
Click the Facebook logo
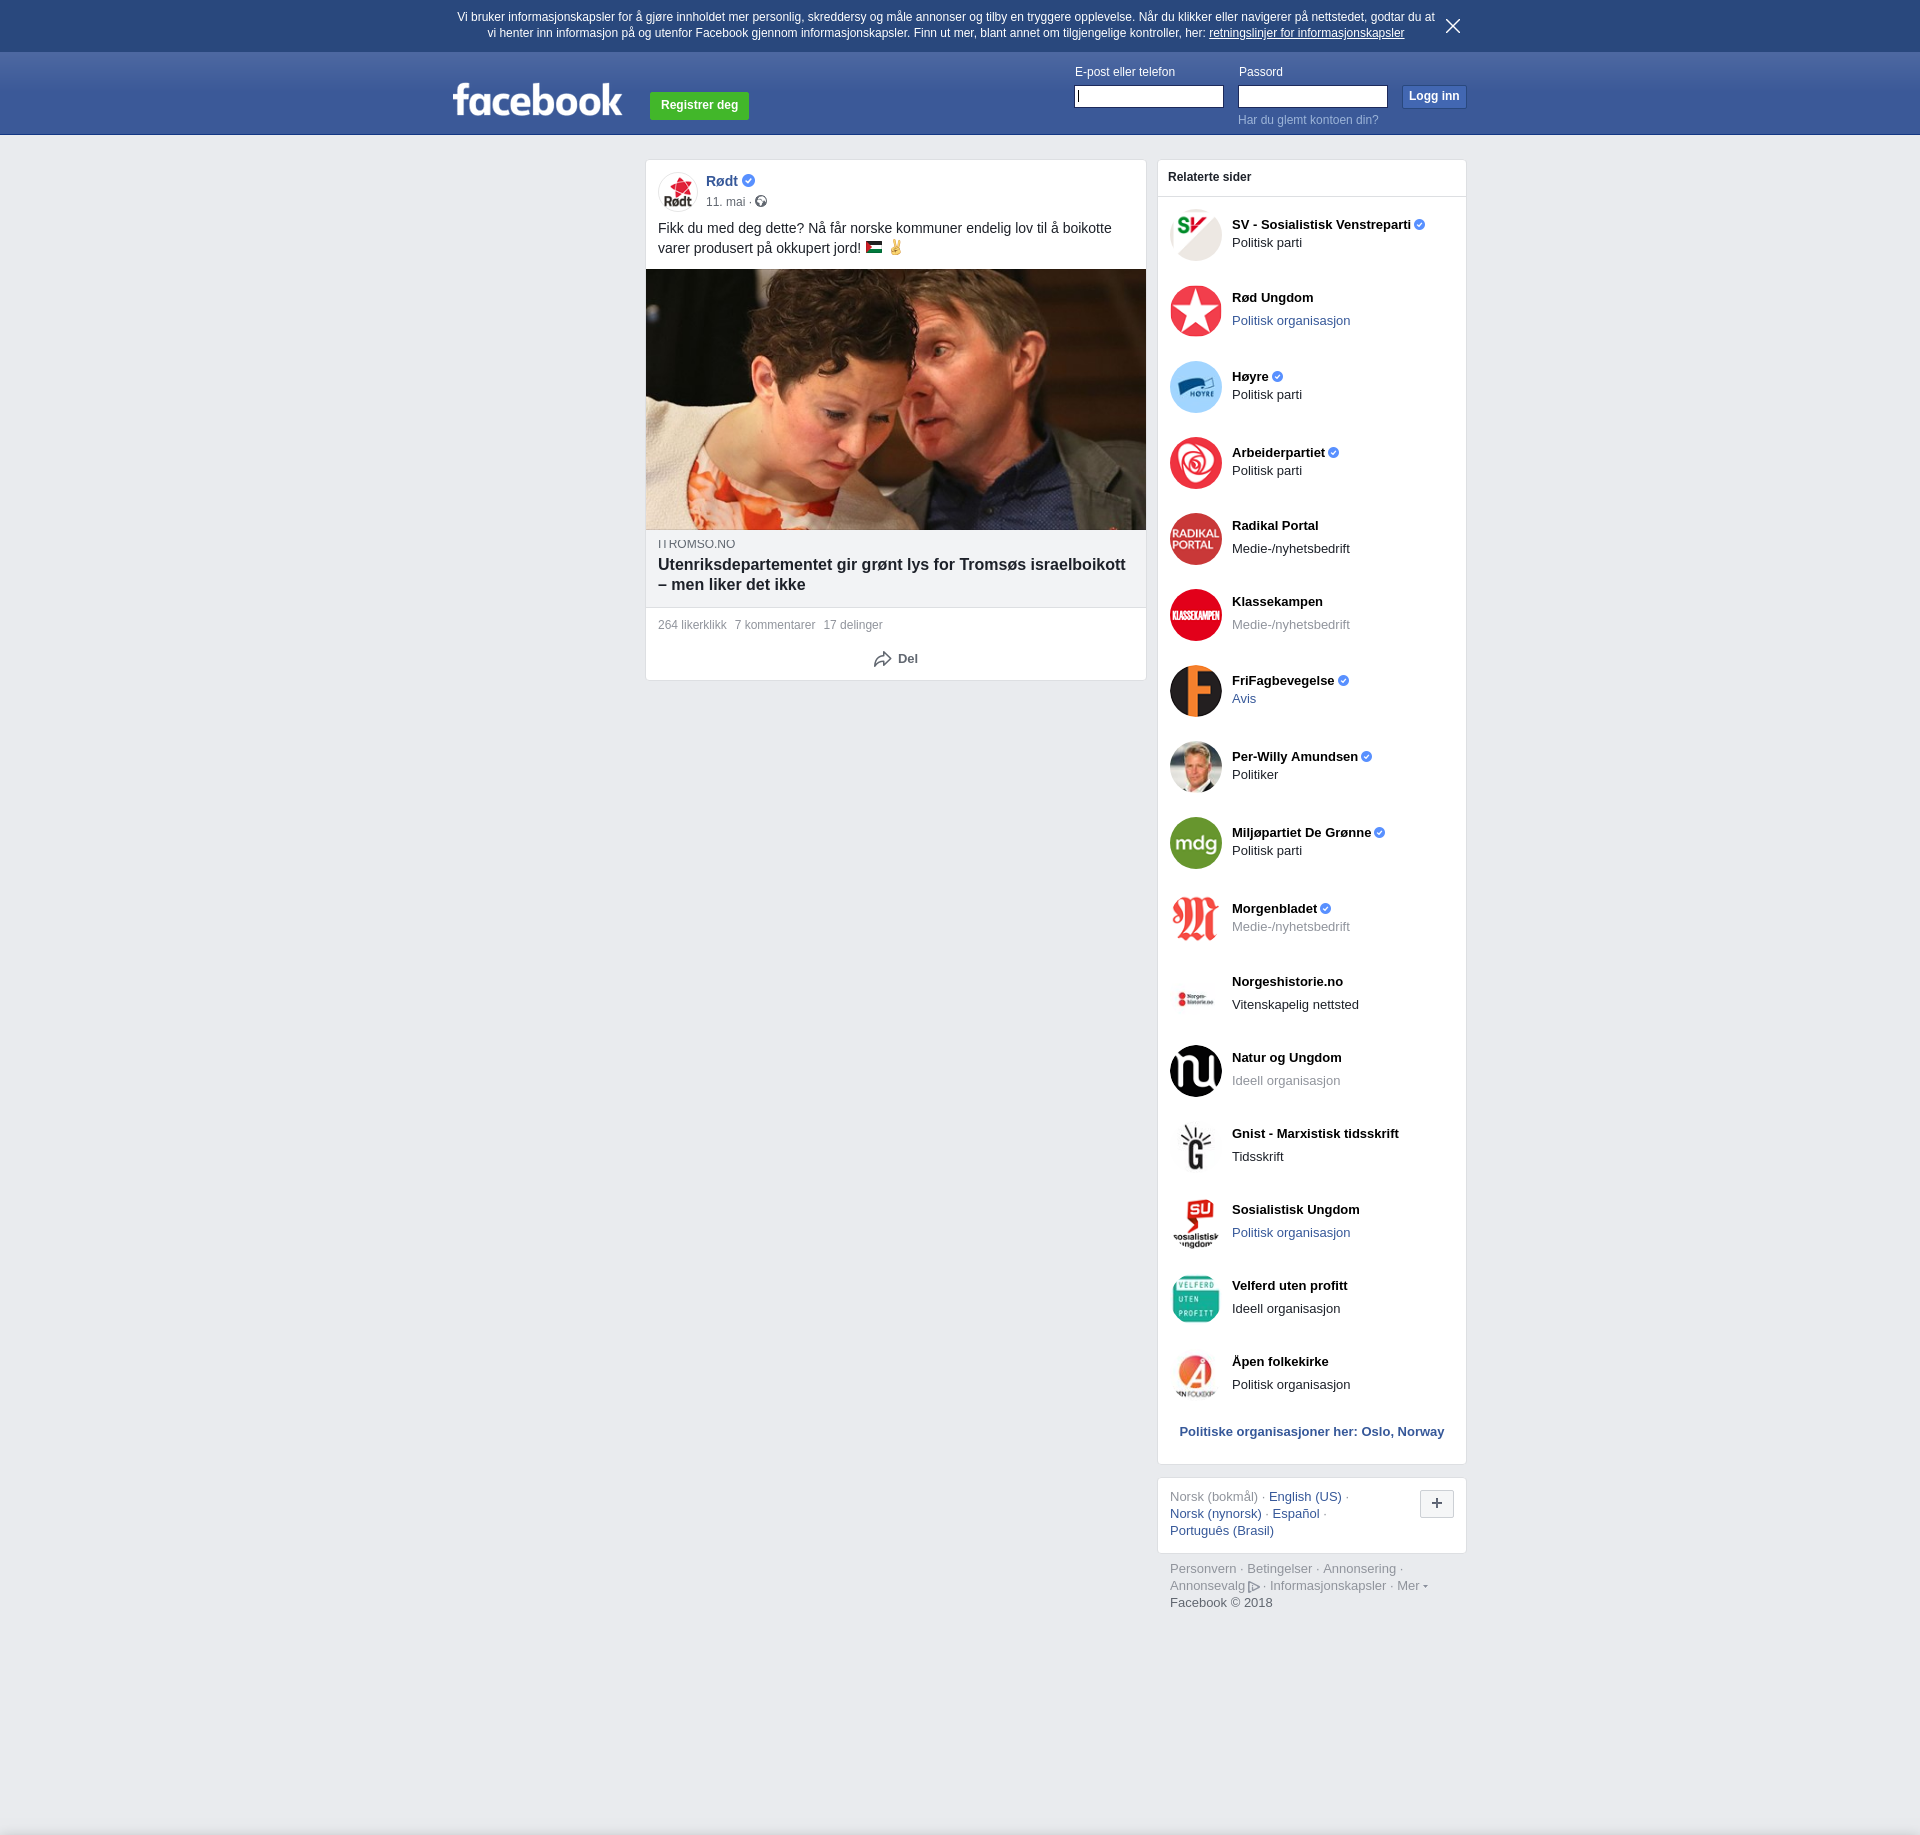pyautogui.click(x=538, y=100)
